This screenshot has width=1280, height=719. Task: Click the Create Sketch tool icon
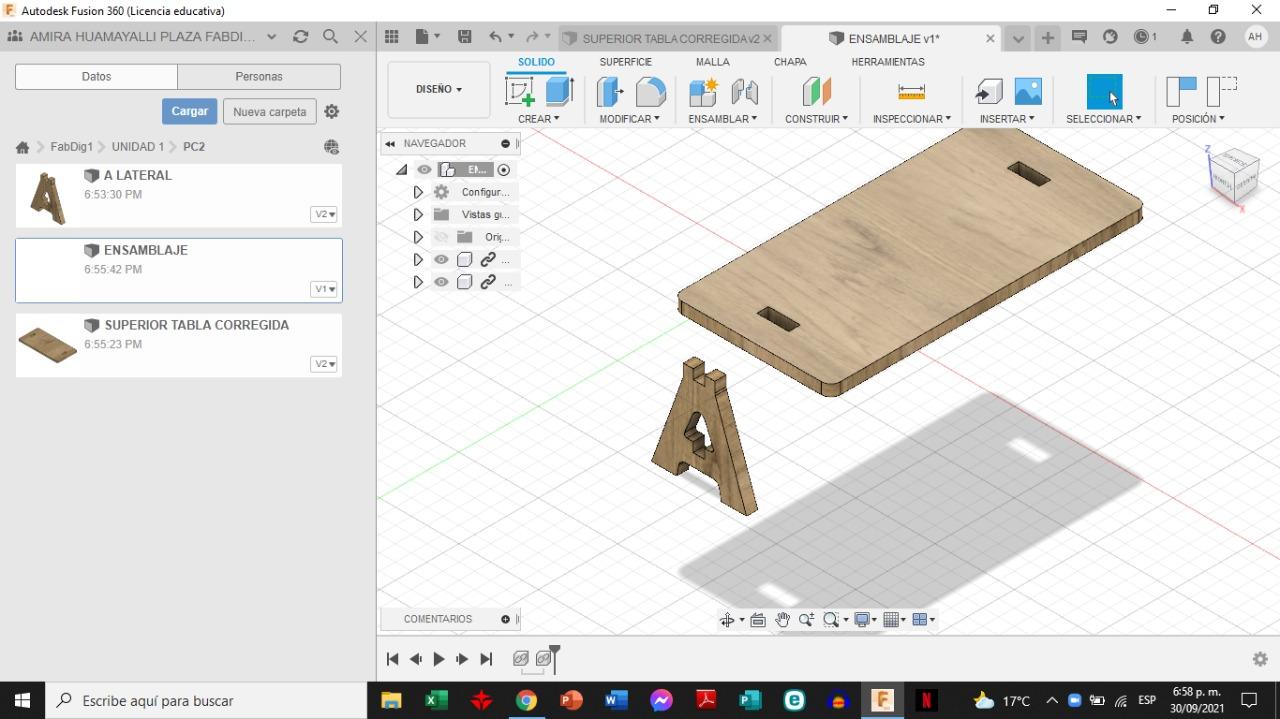pyautogui.click(x=520, y=92)
